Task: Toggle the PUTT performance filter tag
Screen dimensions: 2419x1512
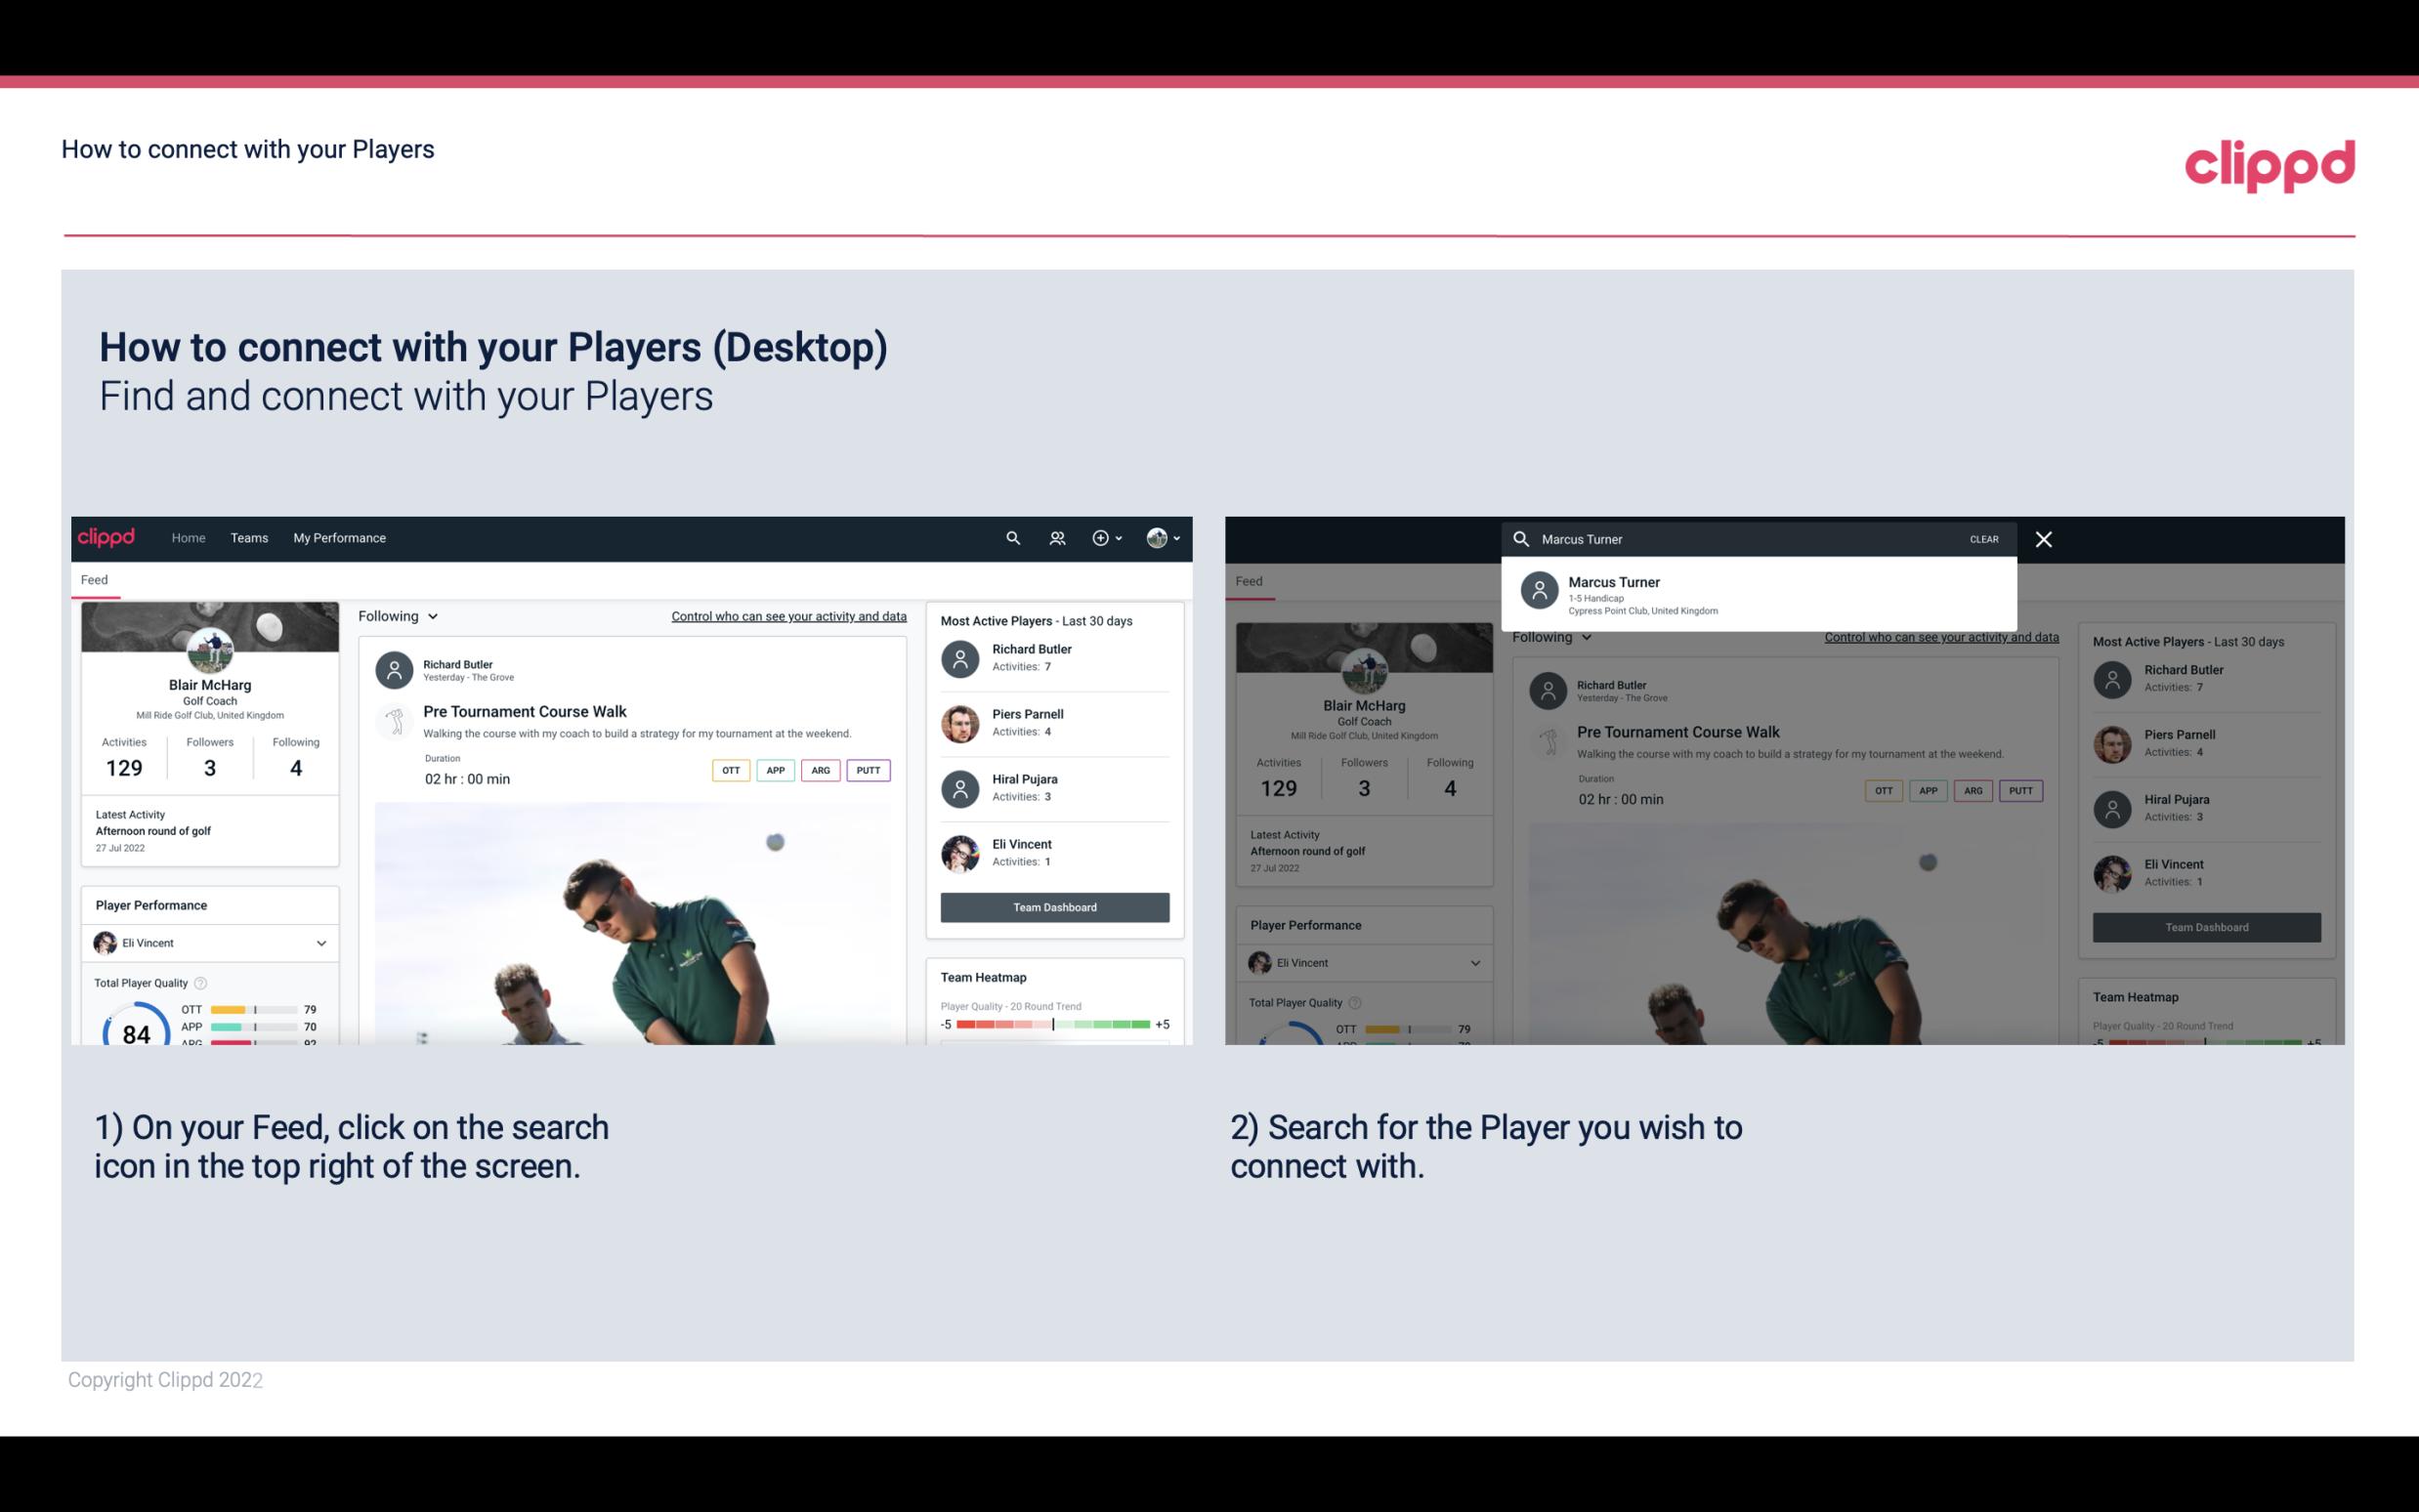Action: coord(868,770)
